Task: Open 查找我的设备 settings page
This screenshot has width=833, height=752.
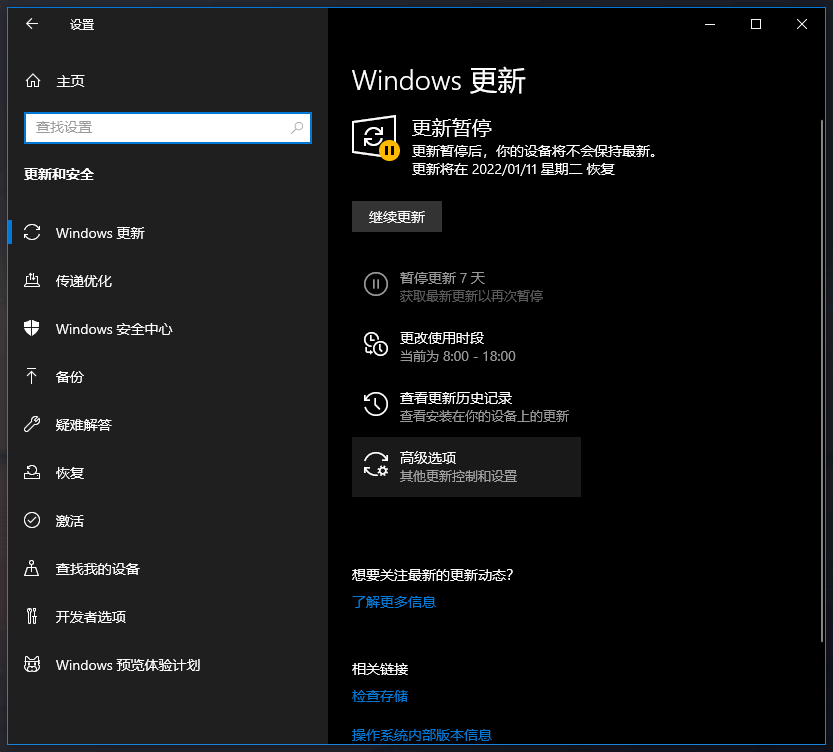Action: click(167, 569)
